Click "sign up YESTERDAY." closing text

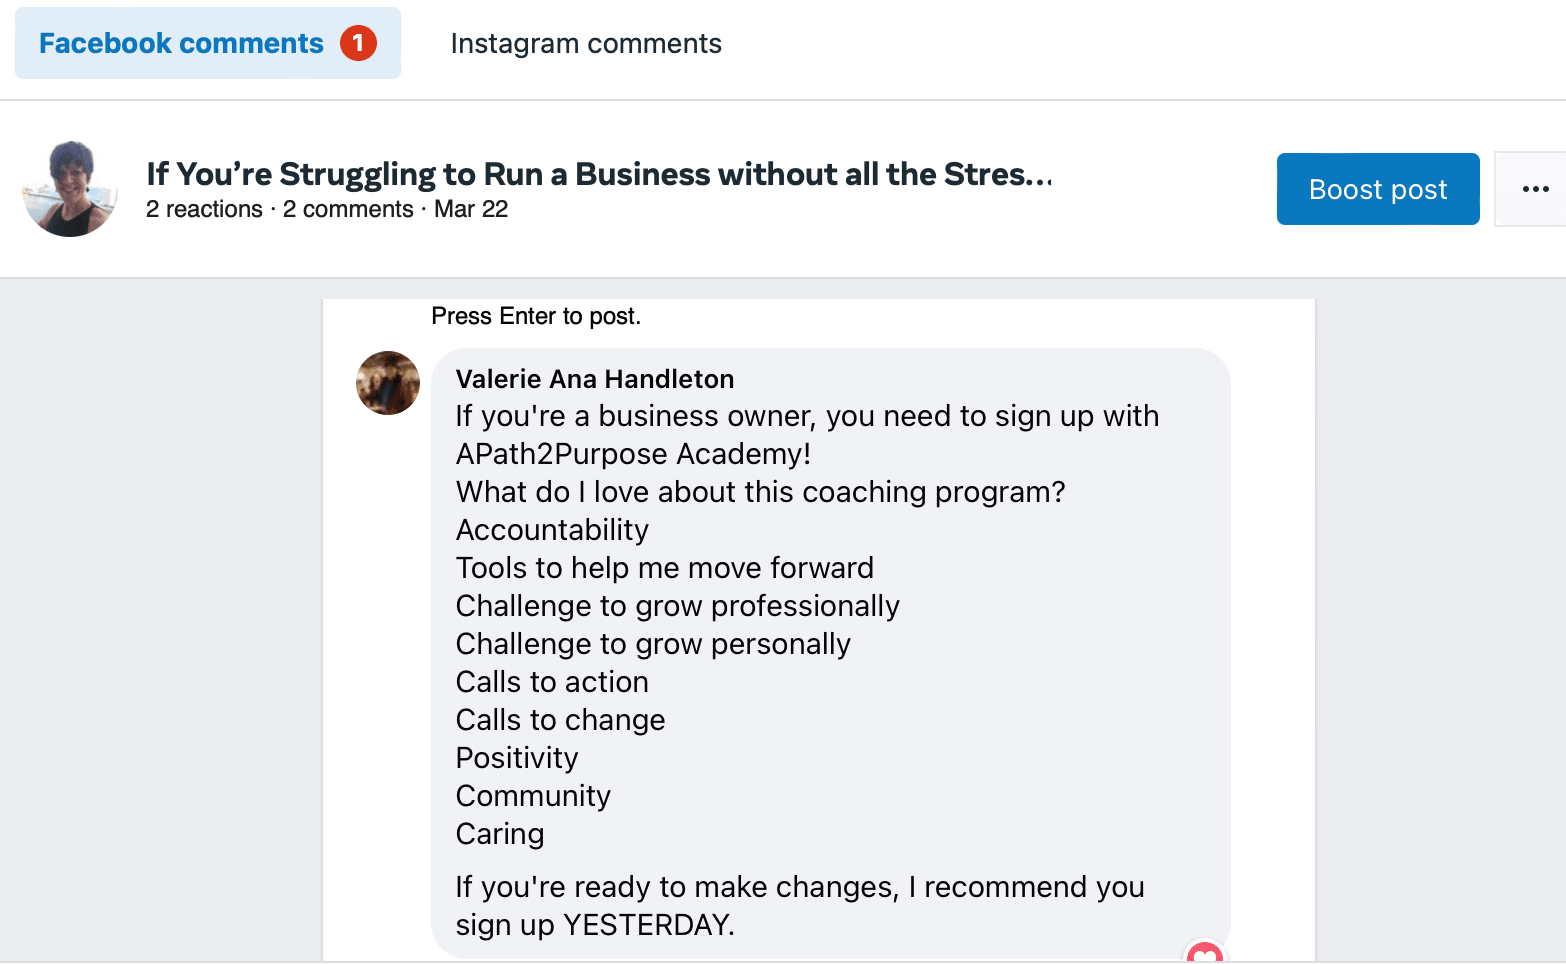pos(595,925)
